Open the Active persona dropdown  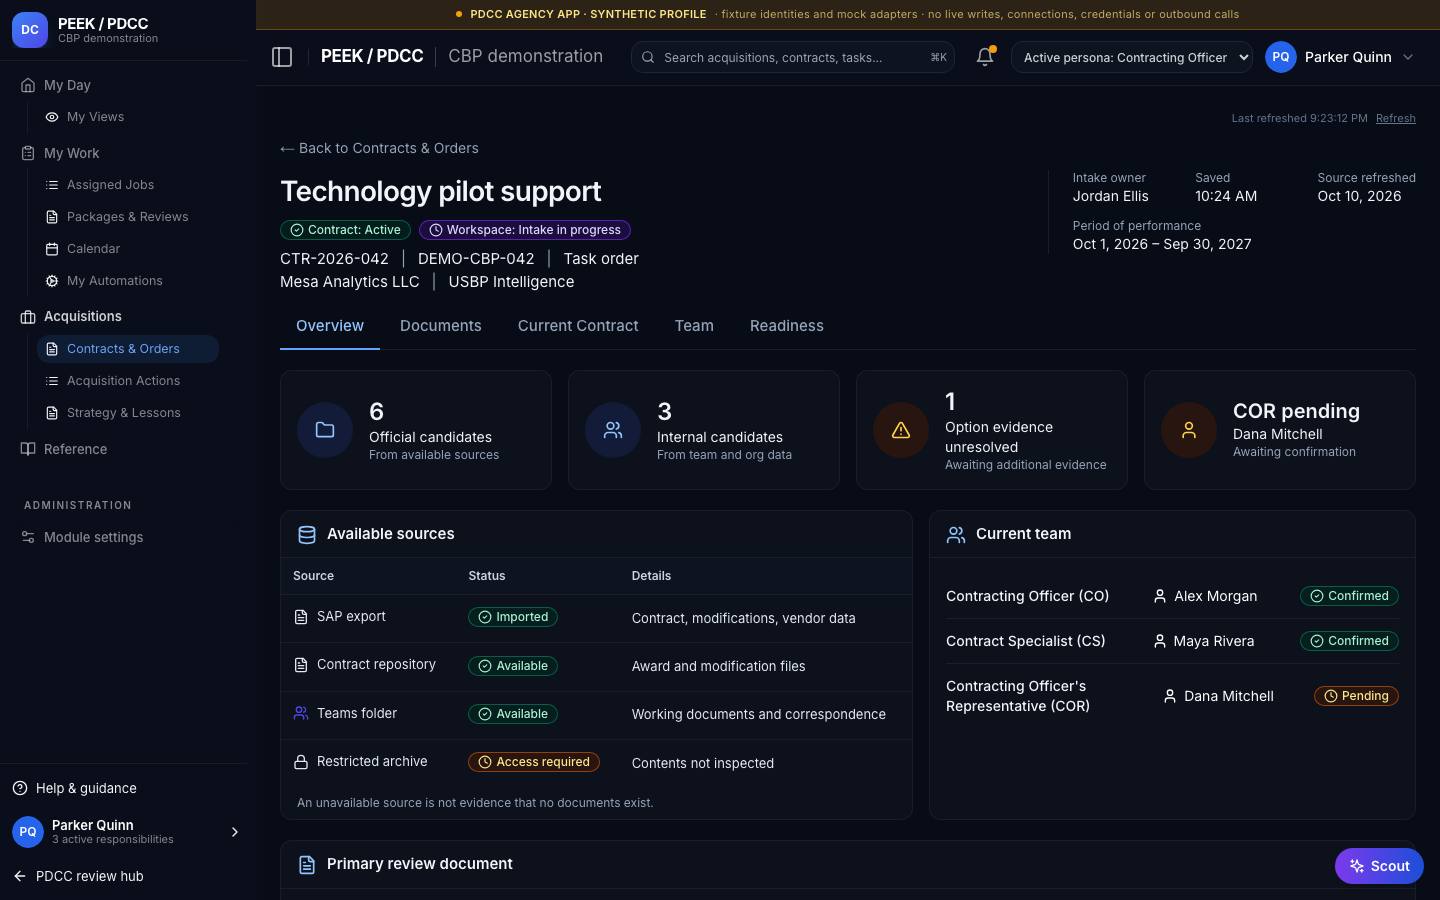pos(1132,57)
